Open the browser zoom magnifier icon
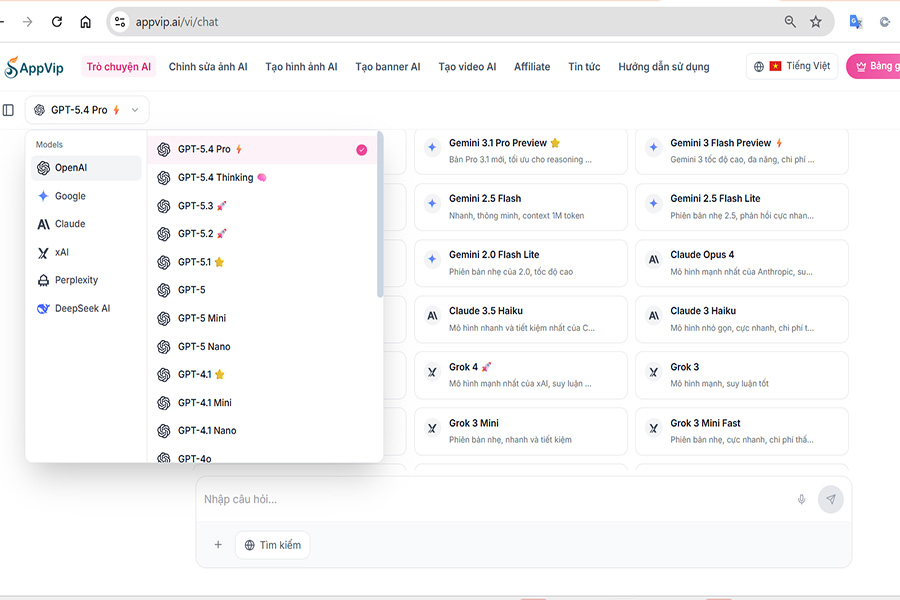Viewport: 900px width, 600px height. (790, 21)
